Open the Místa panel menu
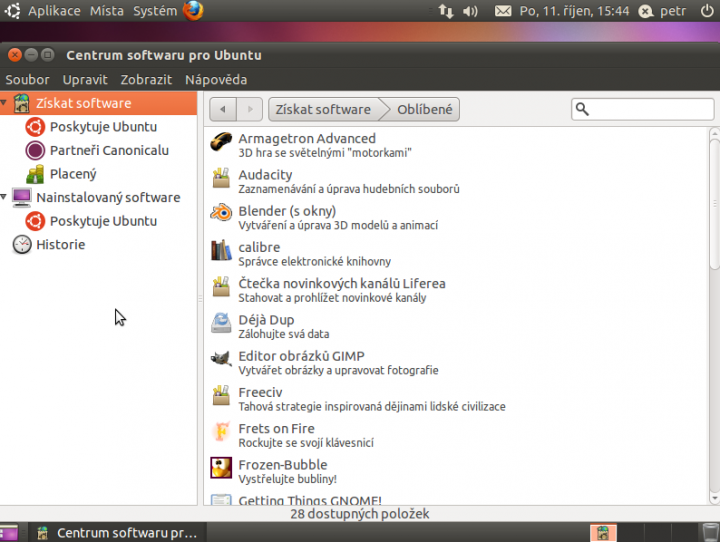720x542 pixels. pyautogui.click(x=107, y=11)
